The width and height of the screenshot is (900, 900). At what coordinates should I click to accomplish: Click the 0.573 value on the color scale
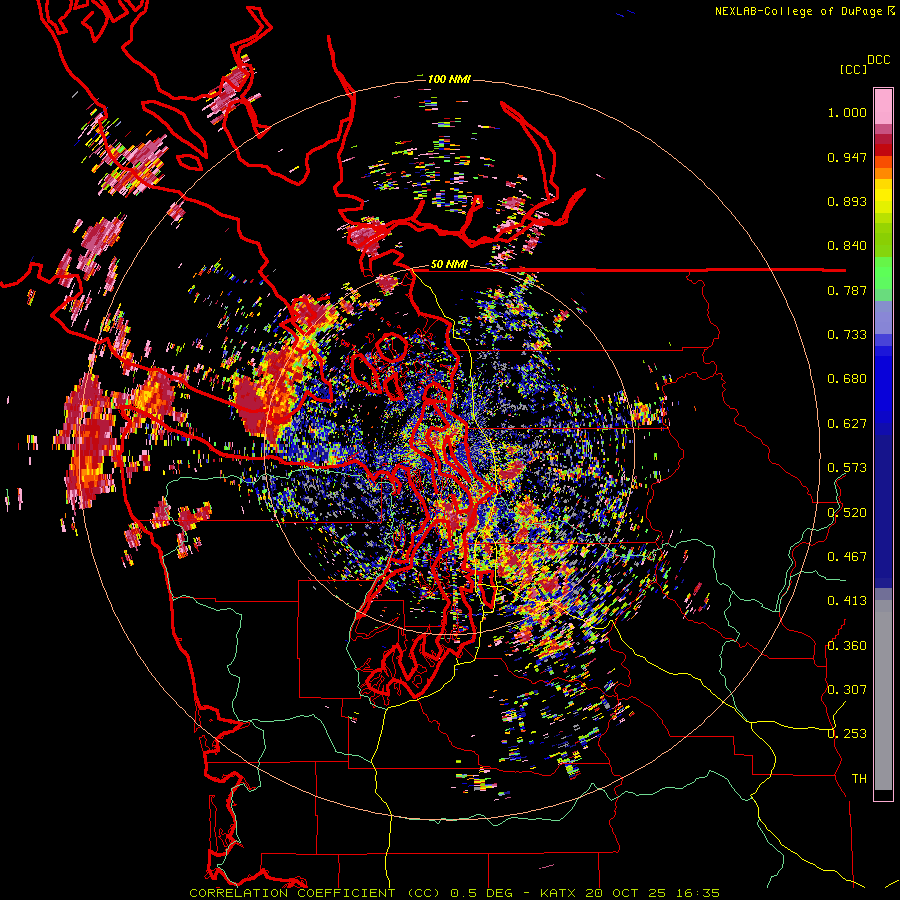tap(847, 468)
